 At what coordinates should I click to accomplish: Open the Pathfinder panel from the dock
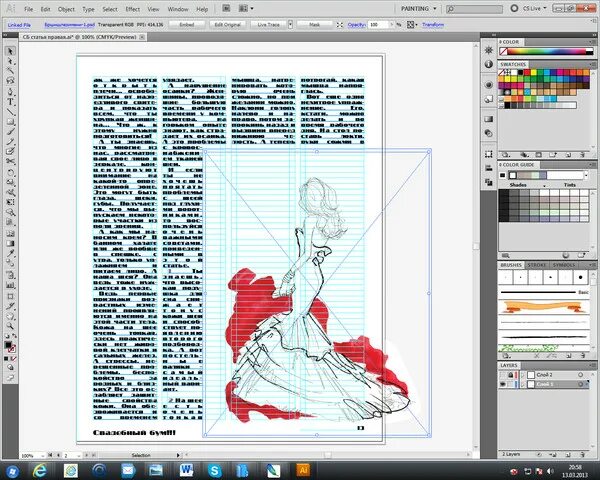[489, 182]
